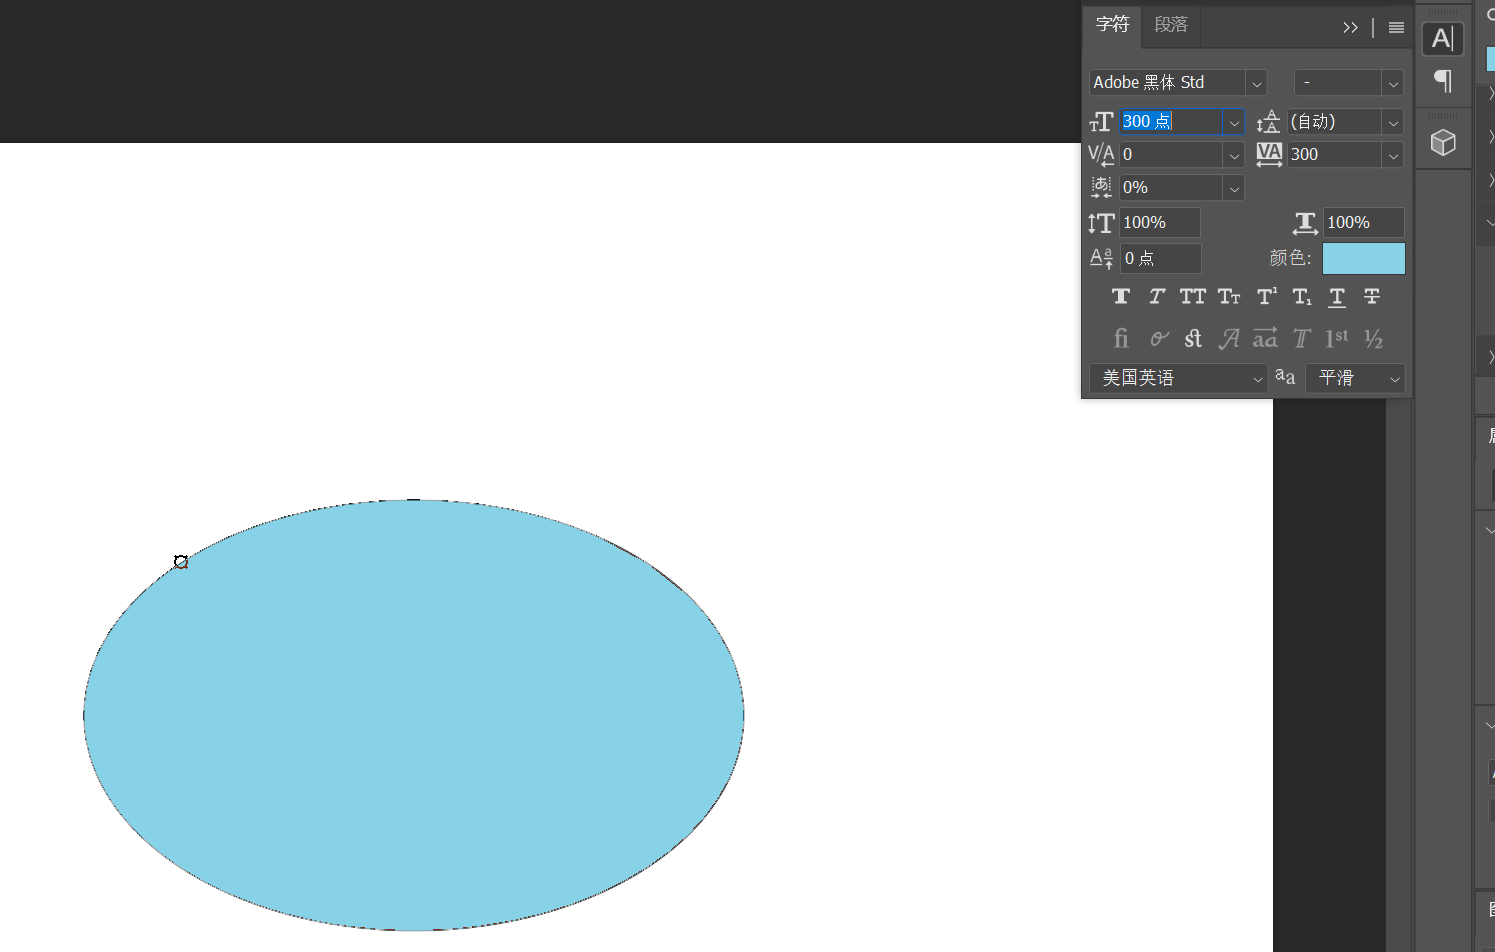Click the V/A kerning icon
1495x952 pixels.
point(1101,155)
